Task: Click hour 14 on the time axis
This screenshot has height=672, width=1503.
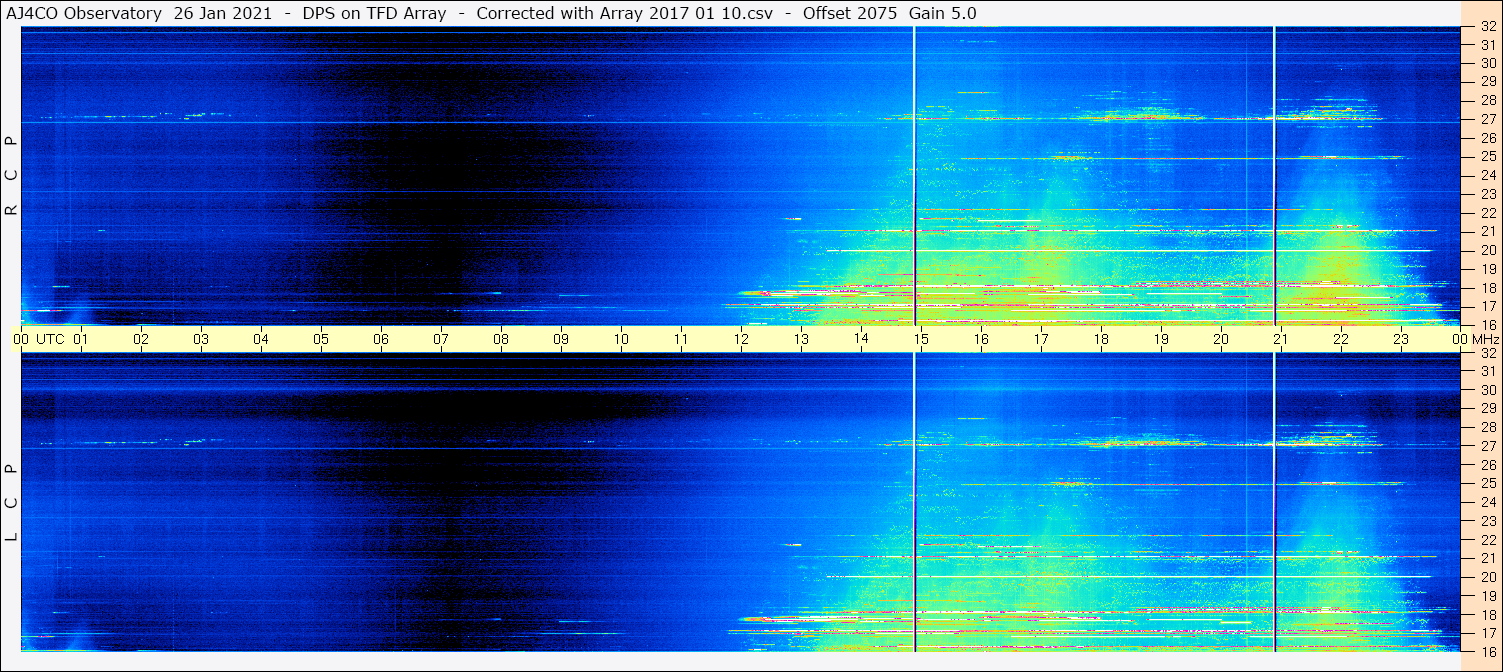Action: pyautogui.click(x=861, y=338)
